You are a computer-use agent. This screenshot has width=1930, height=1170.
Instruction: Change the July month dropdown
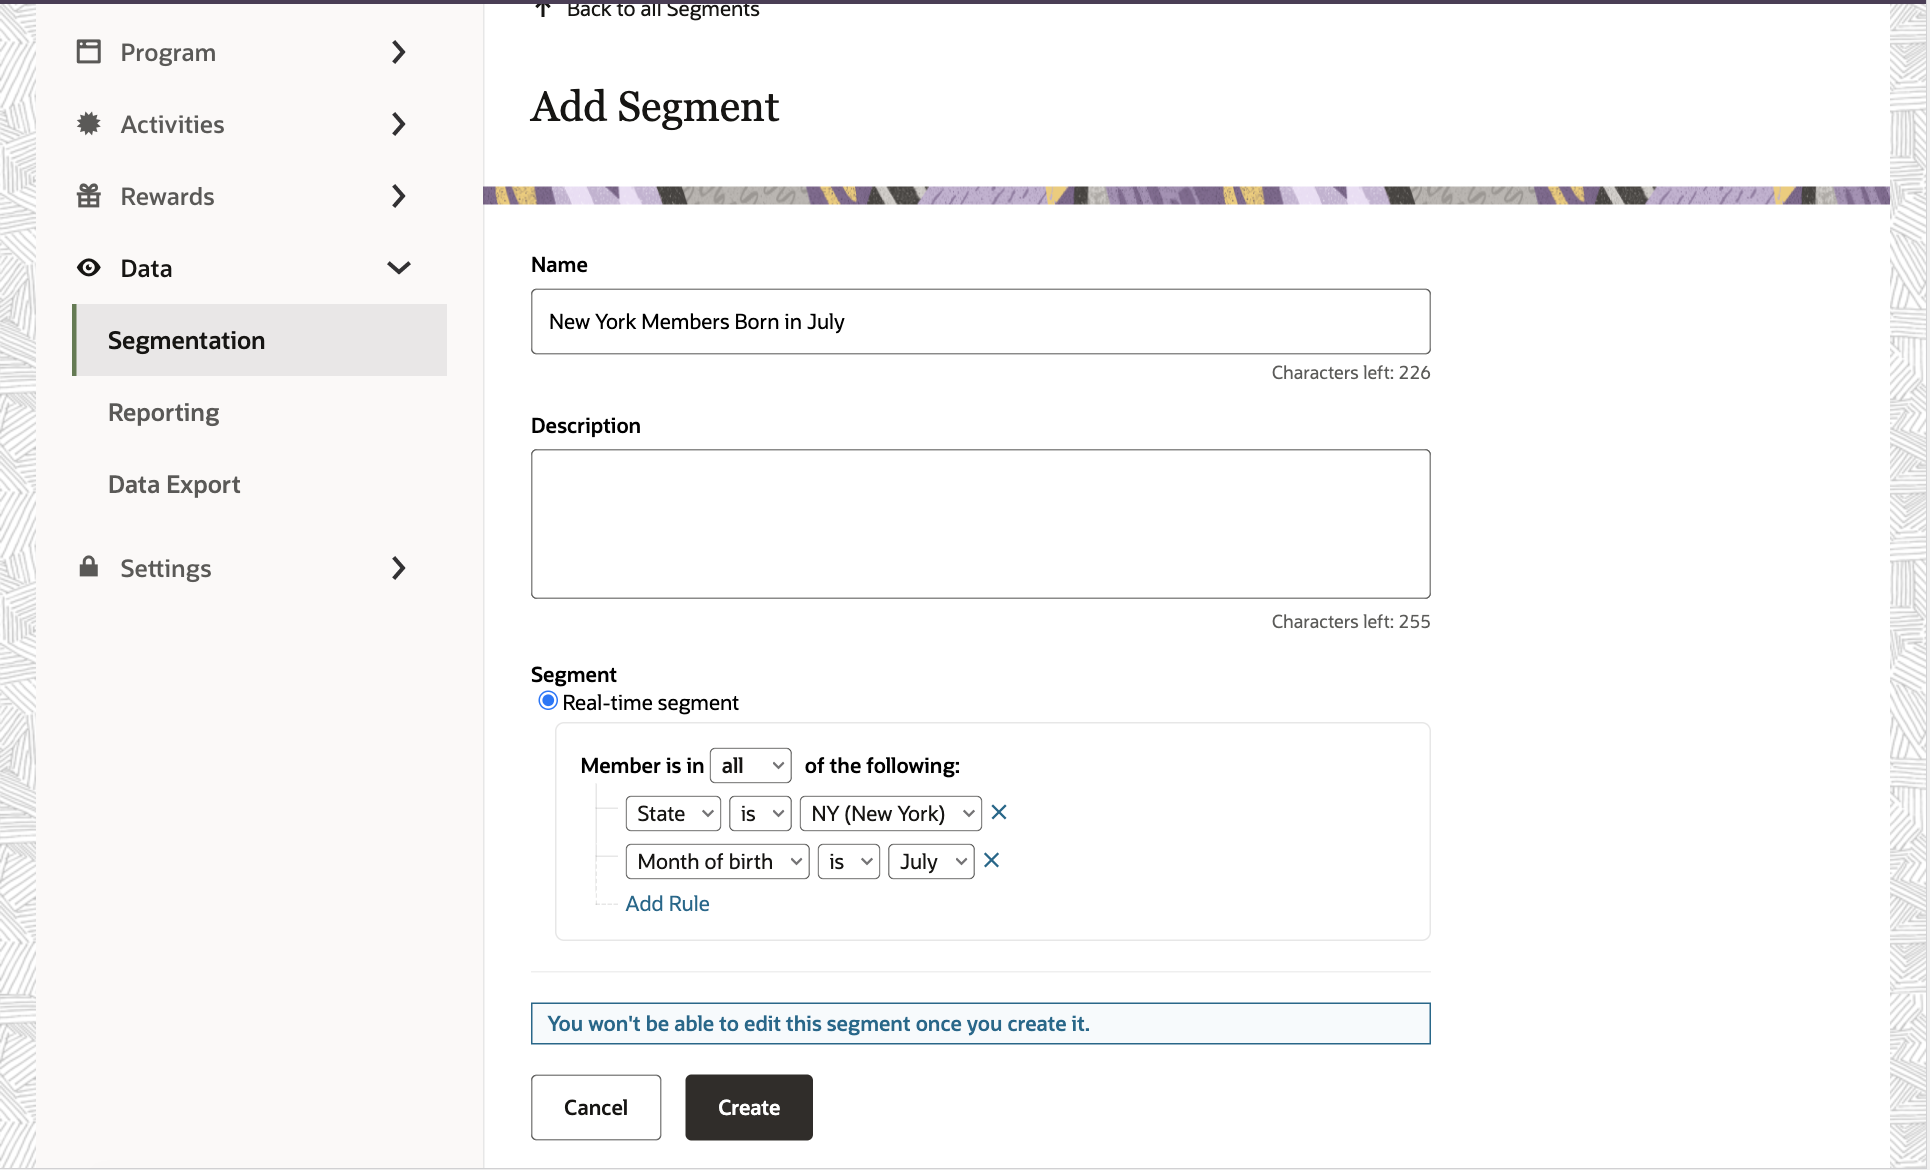tap(929, 861)
